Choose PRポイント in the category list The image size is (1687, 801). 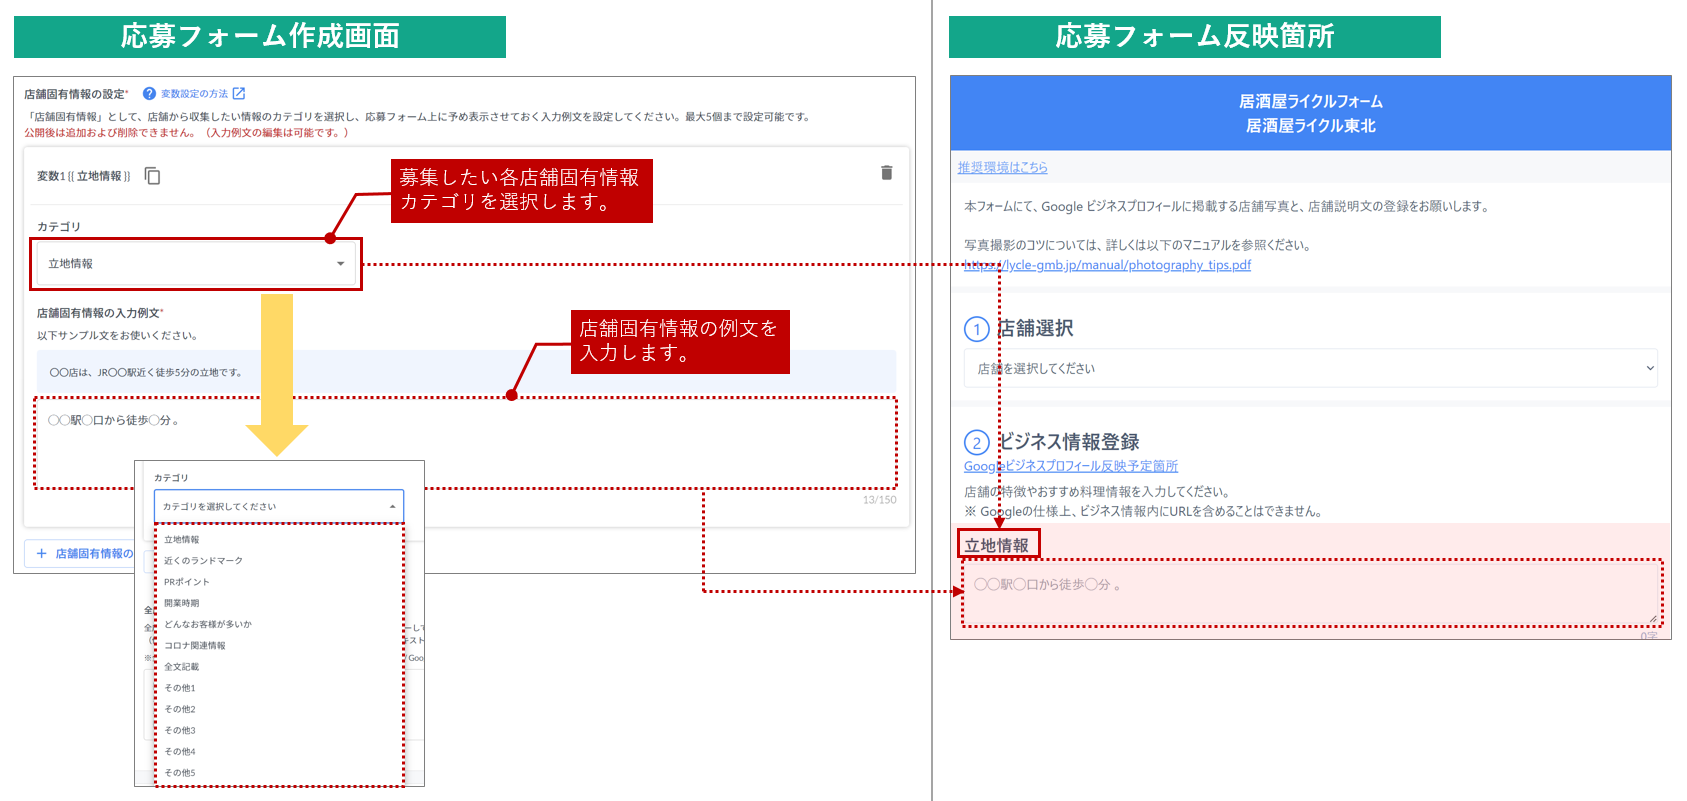click(187, 582)
